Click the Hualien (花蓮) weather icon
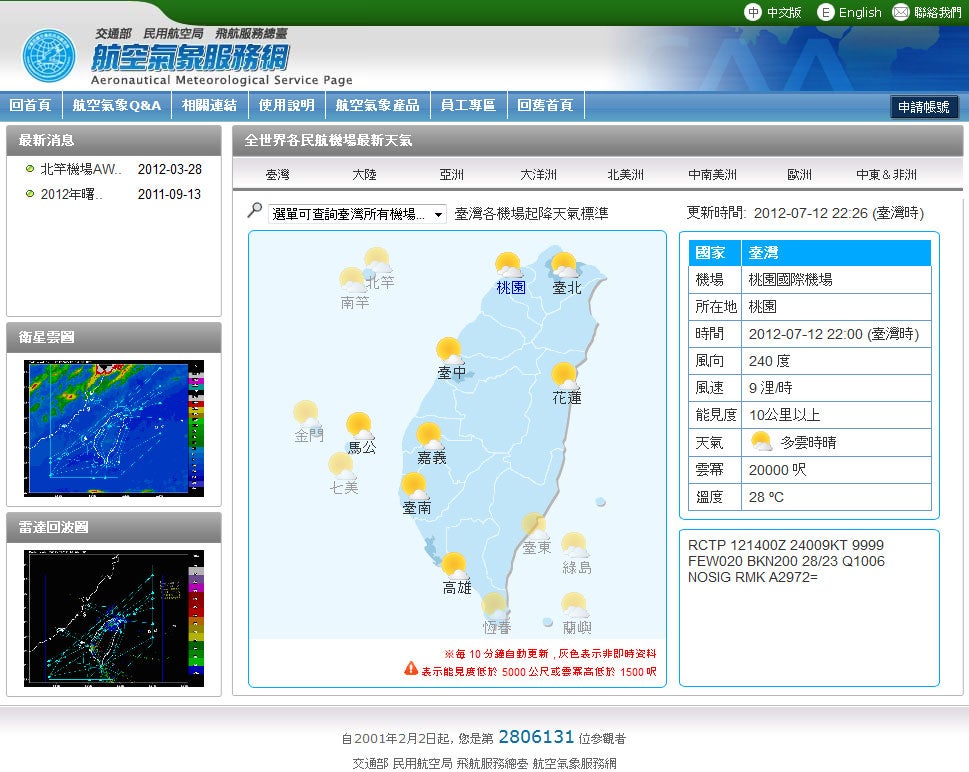Viewport: 969px width, 772px height. click(566, 376)
